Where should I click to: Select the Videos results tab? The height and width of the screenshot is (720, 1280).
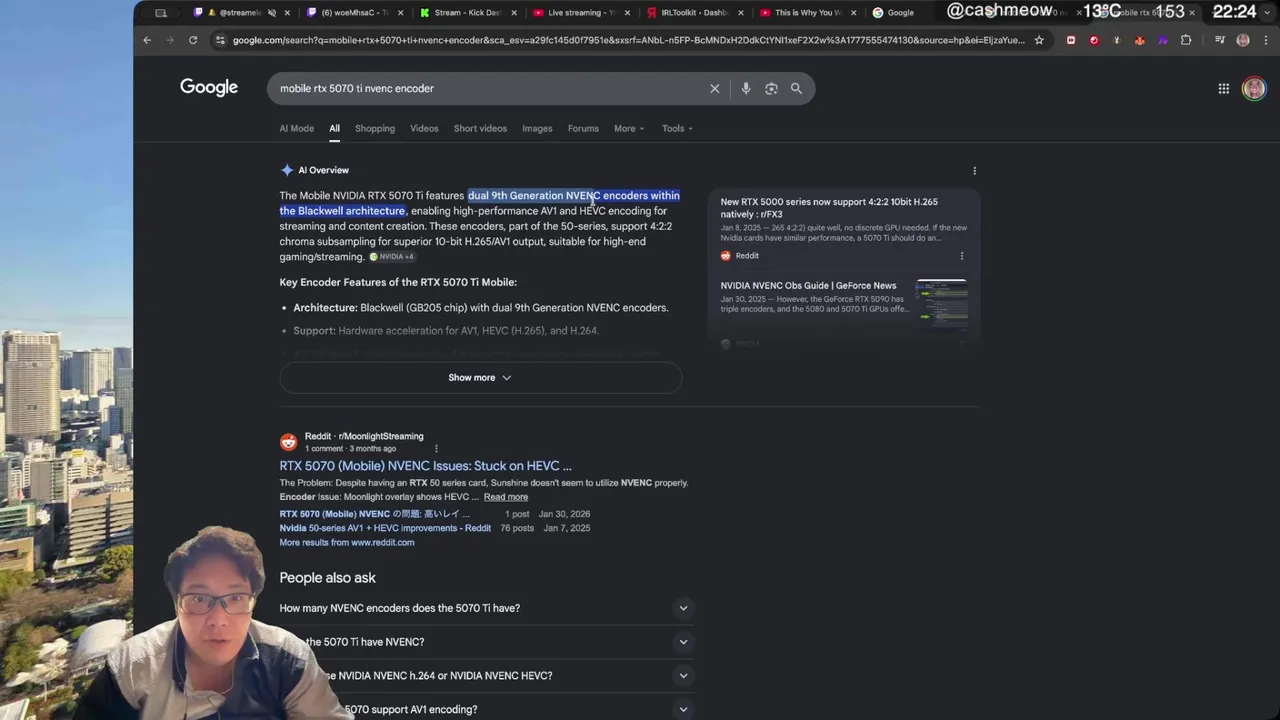pyautogui.click(x=424, y=128)
